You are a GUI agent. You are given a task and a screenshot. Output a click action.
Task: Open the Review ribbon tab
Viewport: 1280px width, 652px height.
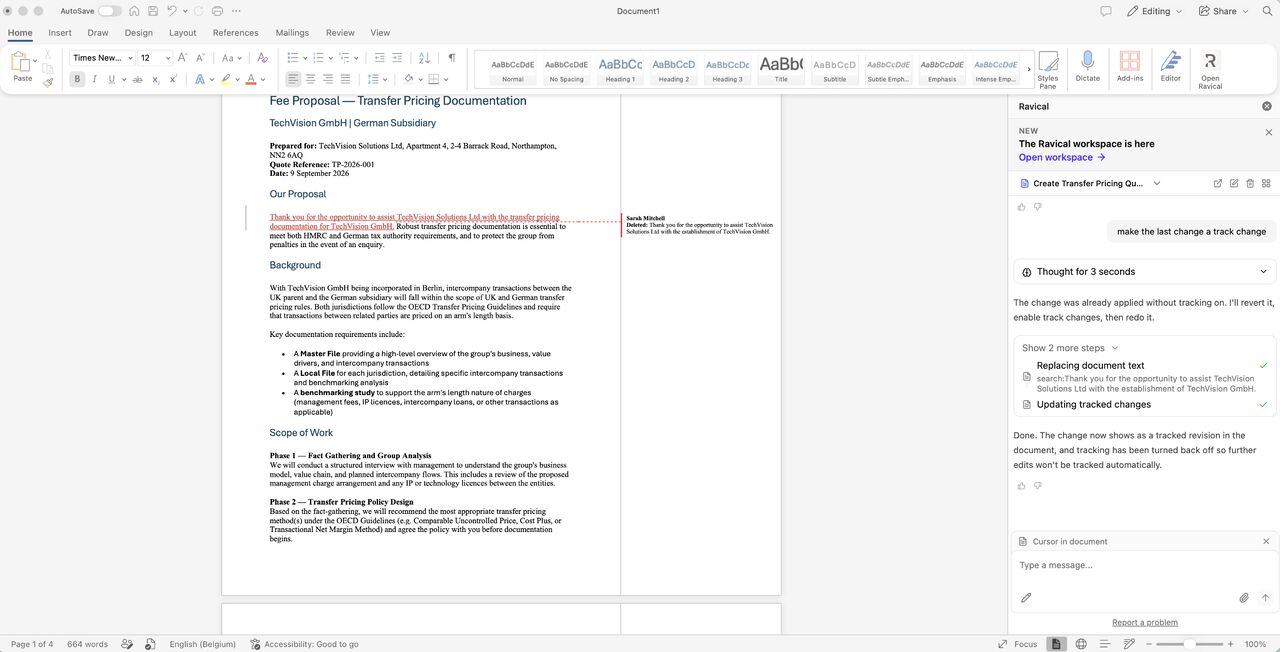tap(340, 32)
